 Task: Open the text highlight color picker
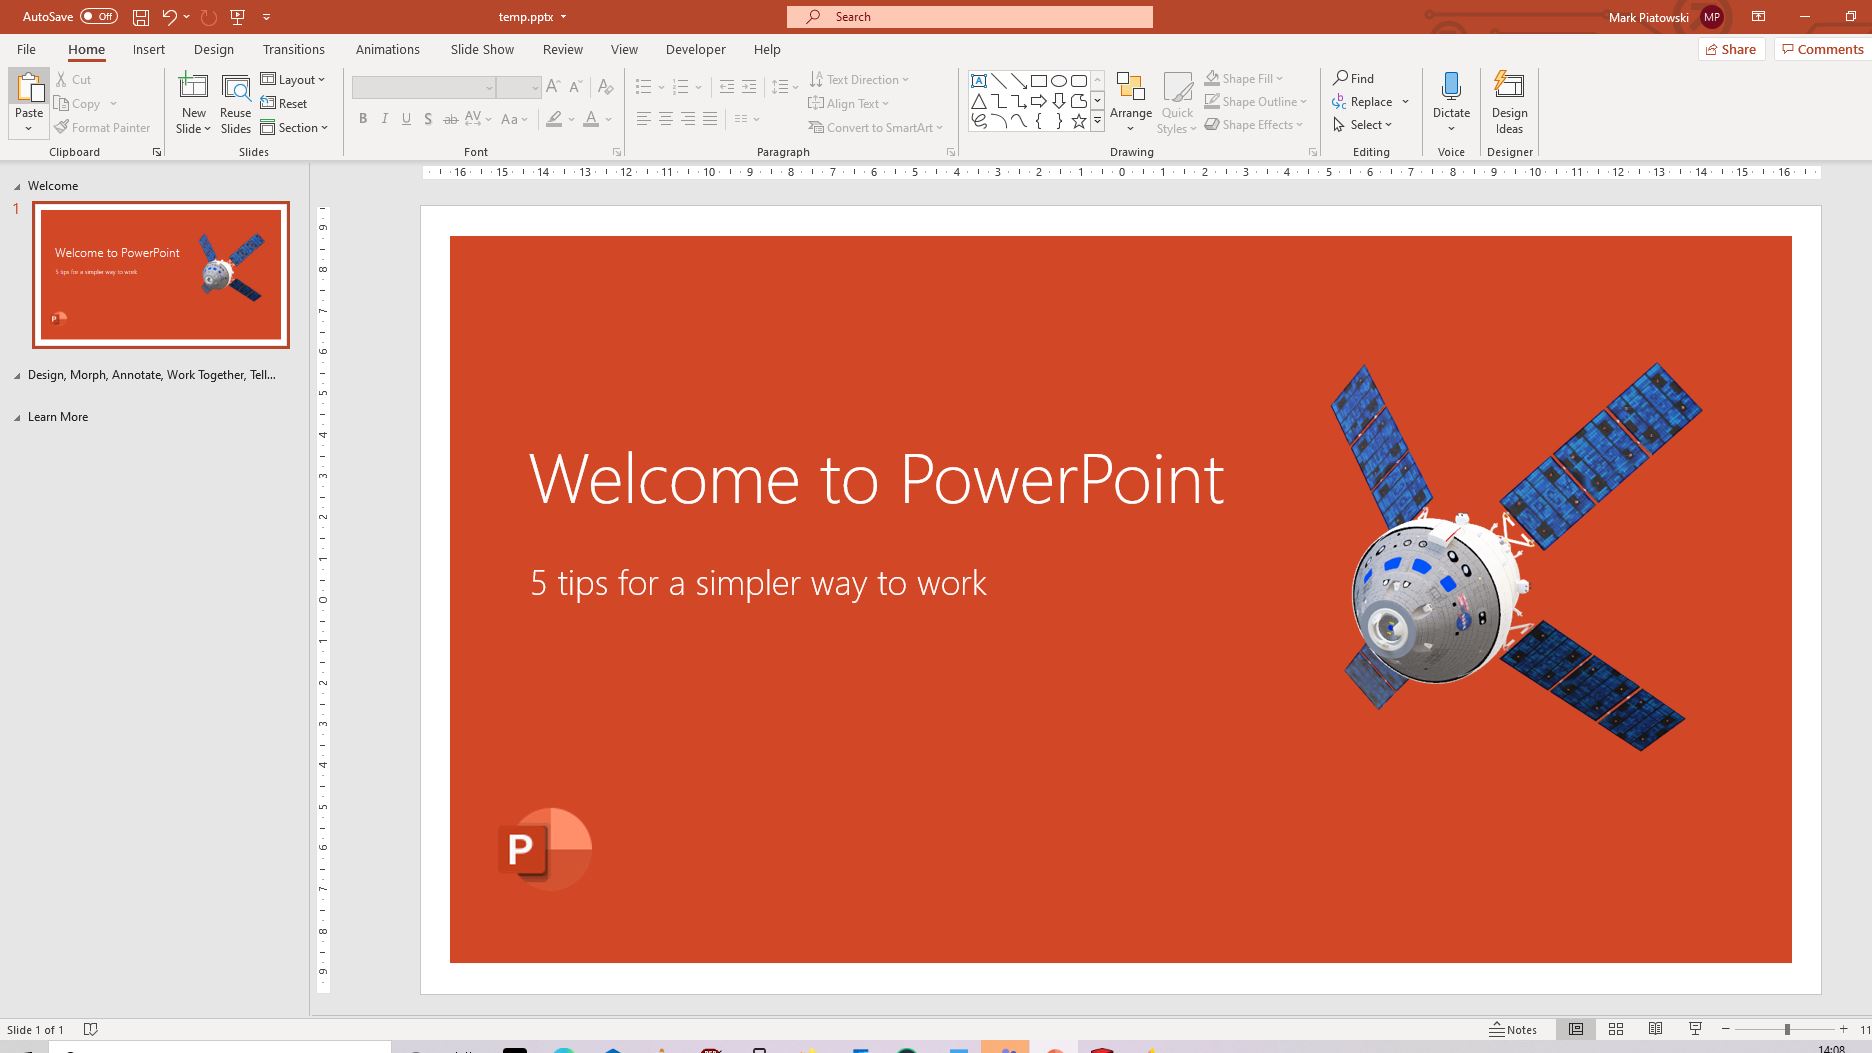[x=572, y=119]
